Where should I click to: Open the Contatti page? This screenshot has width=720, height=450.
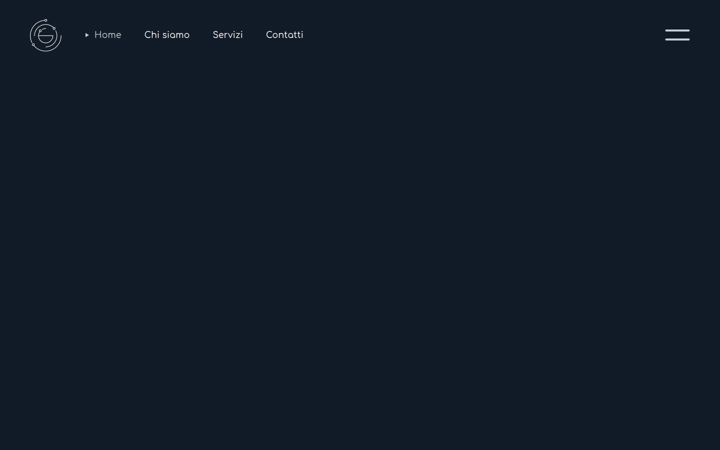(284, 35)
